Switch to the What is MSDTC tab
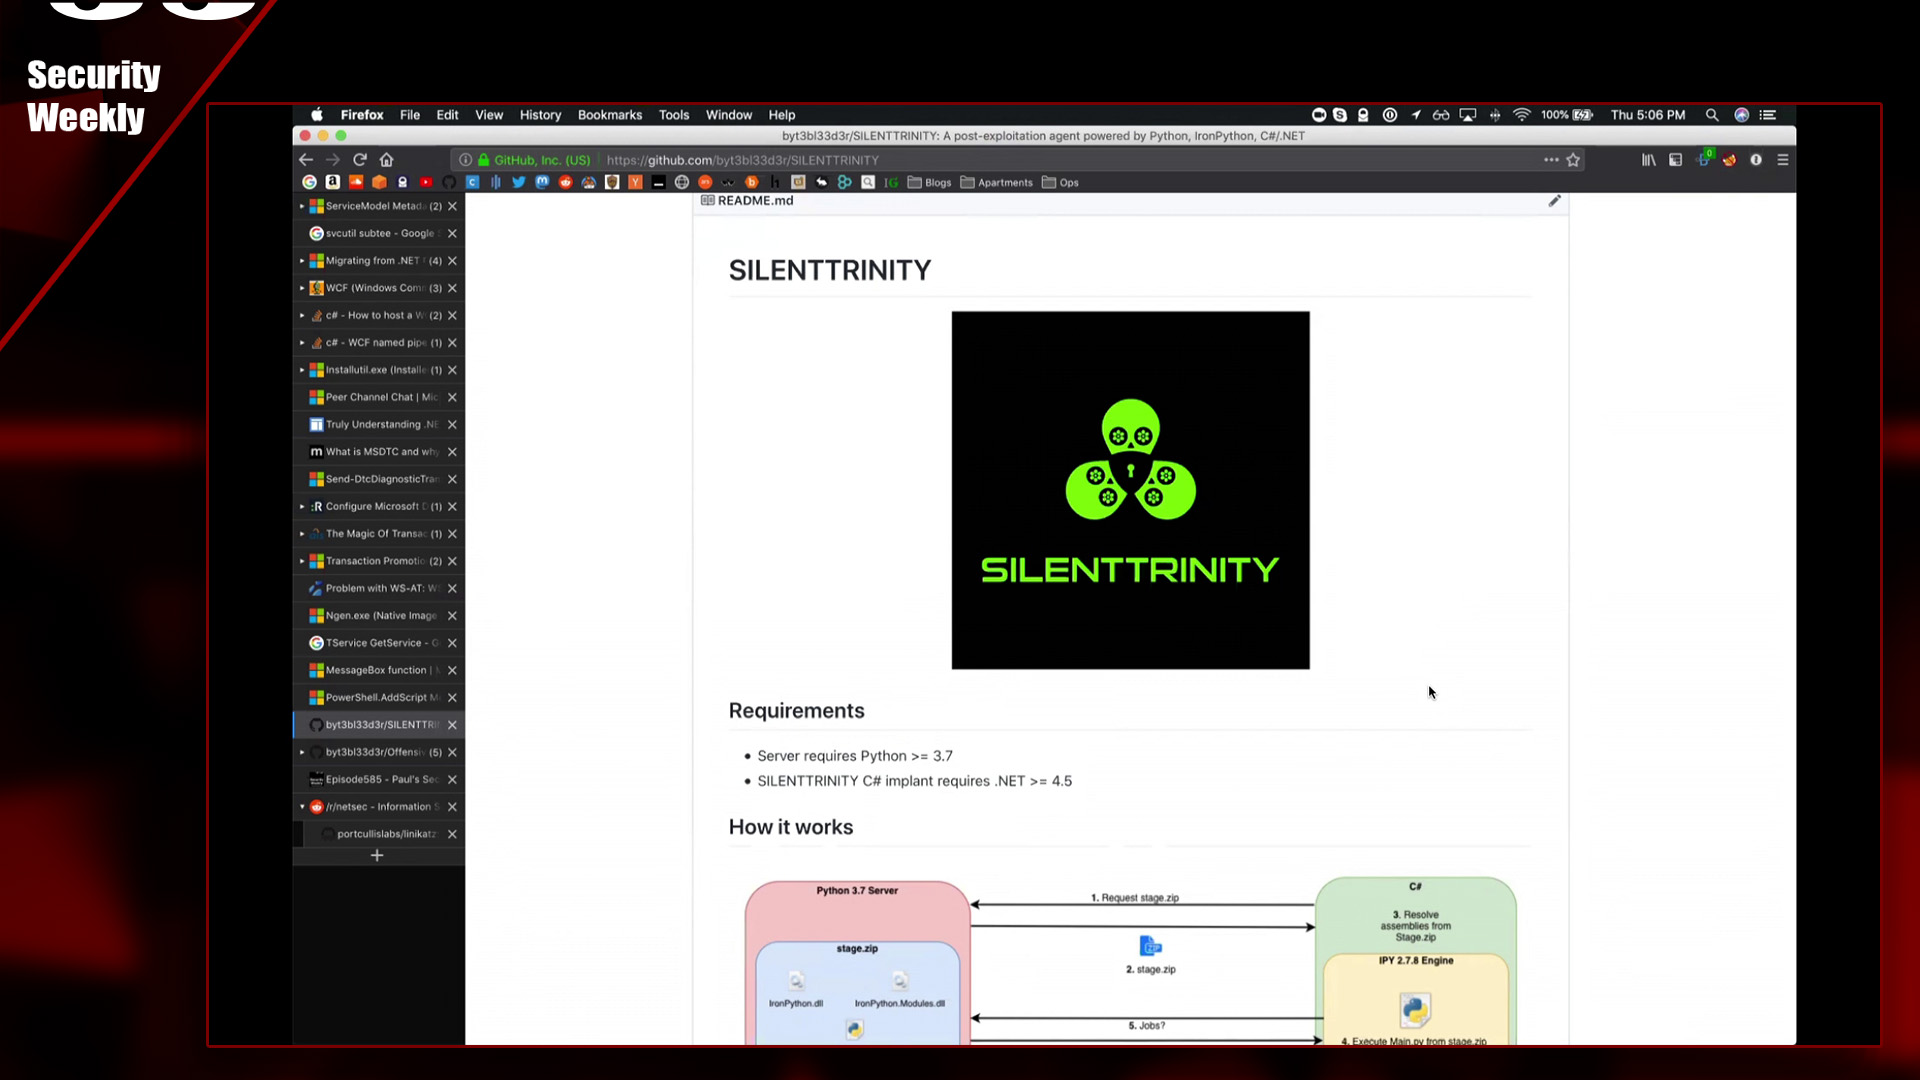The width and height of the screenshot is (1920, 1080). [379, 452]
